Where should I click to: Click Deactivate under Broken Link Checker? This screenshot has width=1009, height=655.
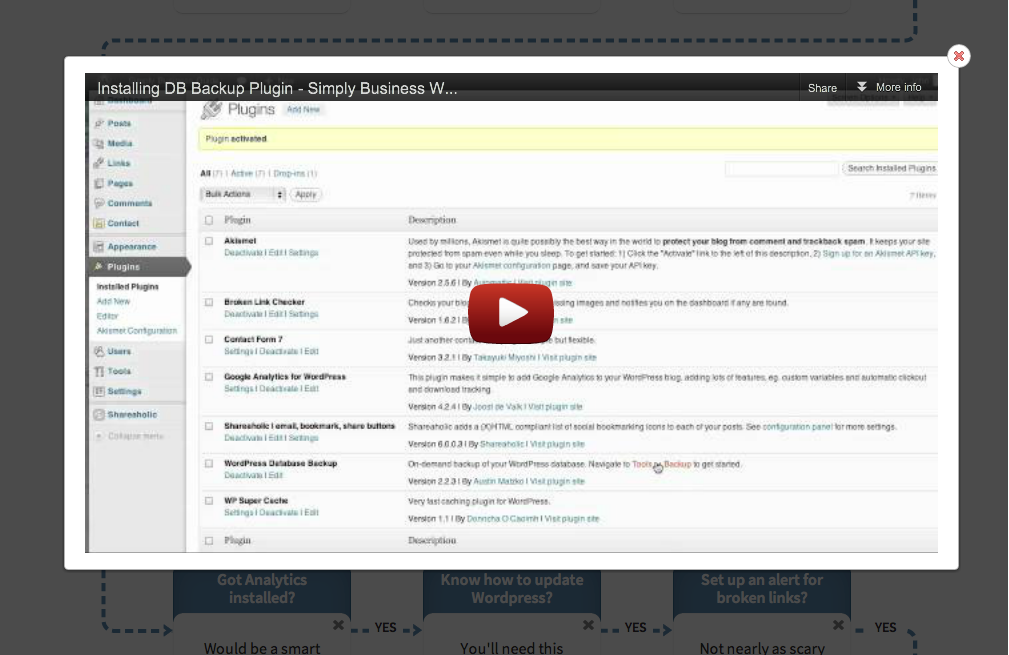(243, 314)
